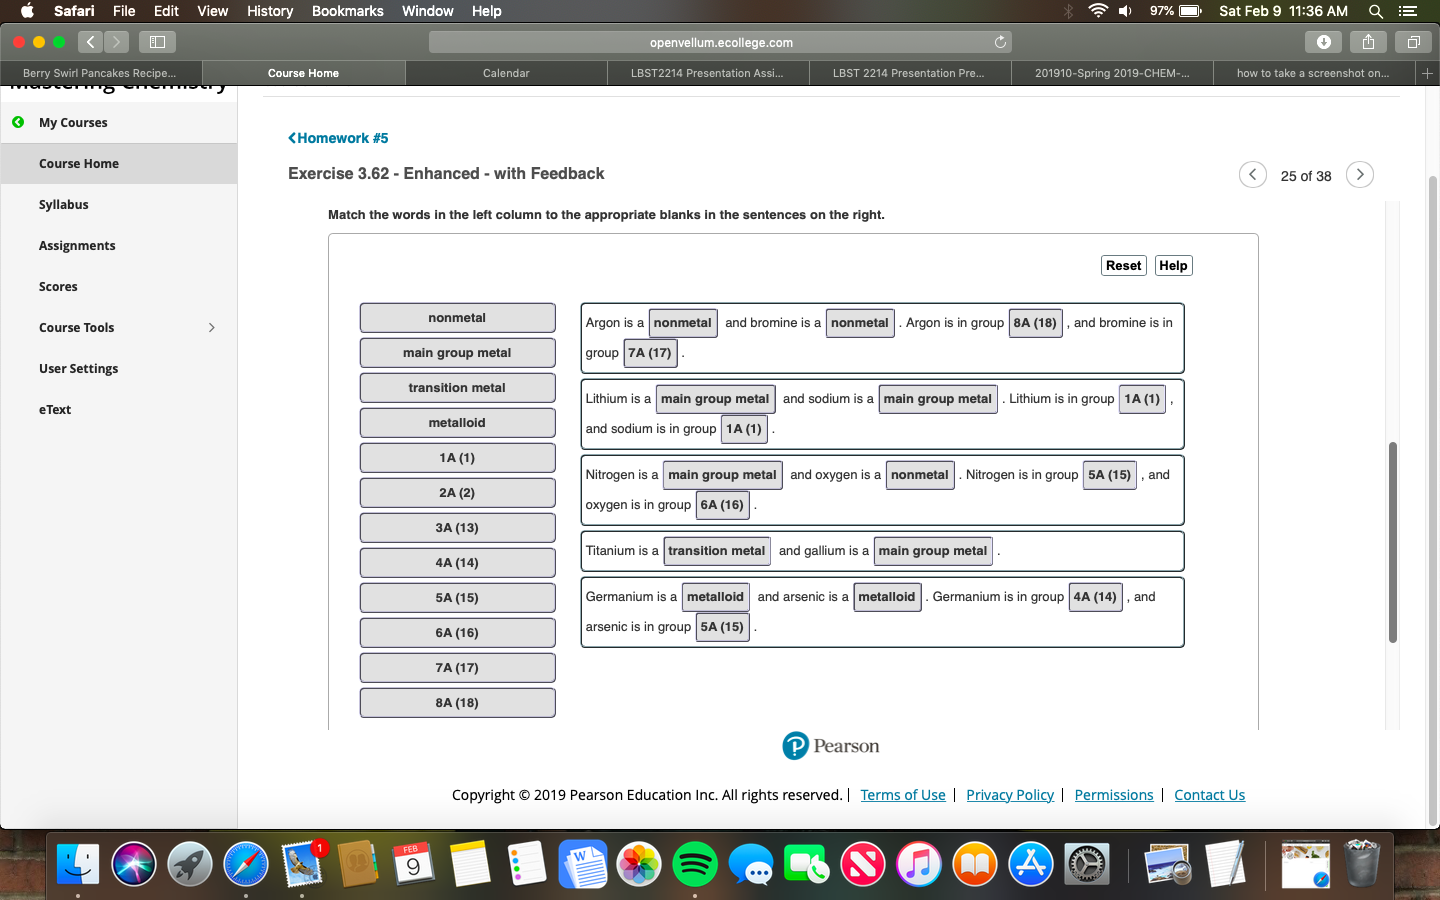
Task: Launch Siri from the Dock
Action: (134, 864)
